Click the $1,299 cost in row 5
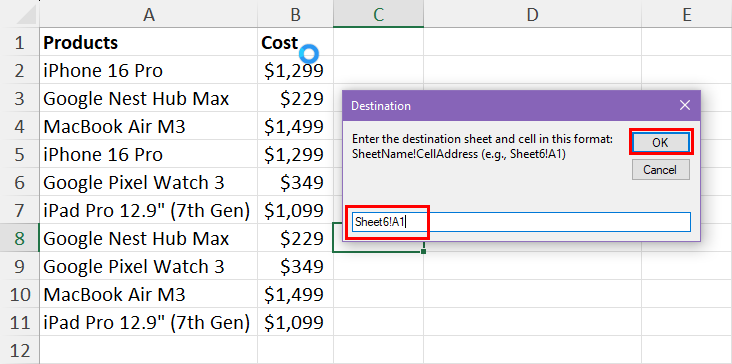This screenshot has width=732, height=364. tap(295, 154)
